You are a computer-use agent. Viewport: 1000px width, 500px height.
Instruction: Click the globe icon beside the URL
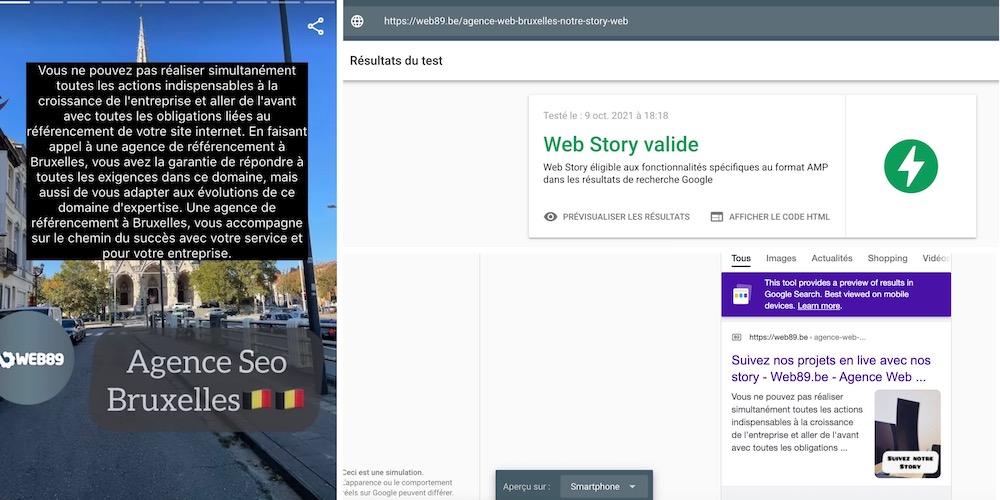coord(358,21)
